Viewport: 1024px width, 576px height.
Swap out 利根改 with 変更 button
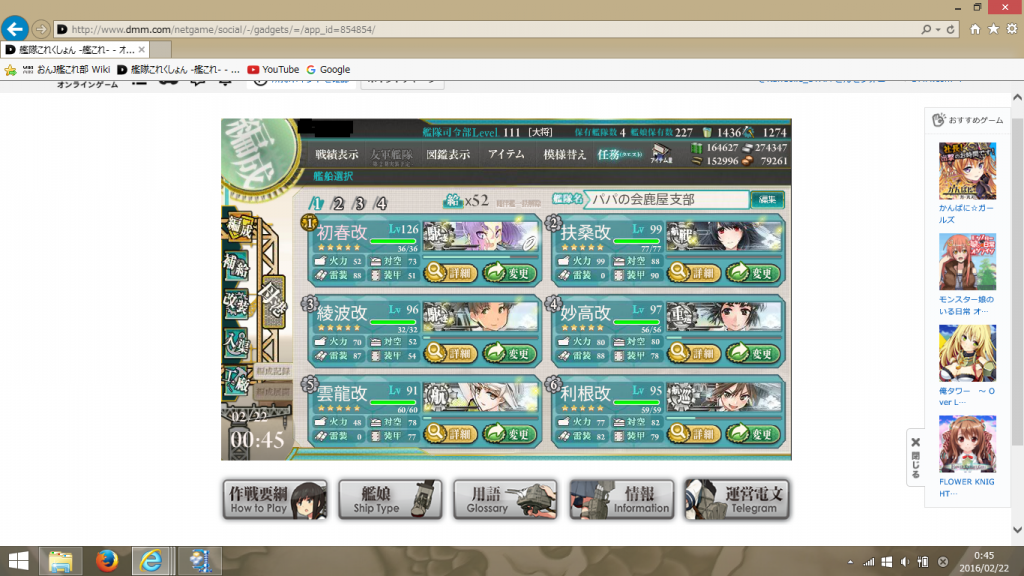(754, 434)
